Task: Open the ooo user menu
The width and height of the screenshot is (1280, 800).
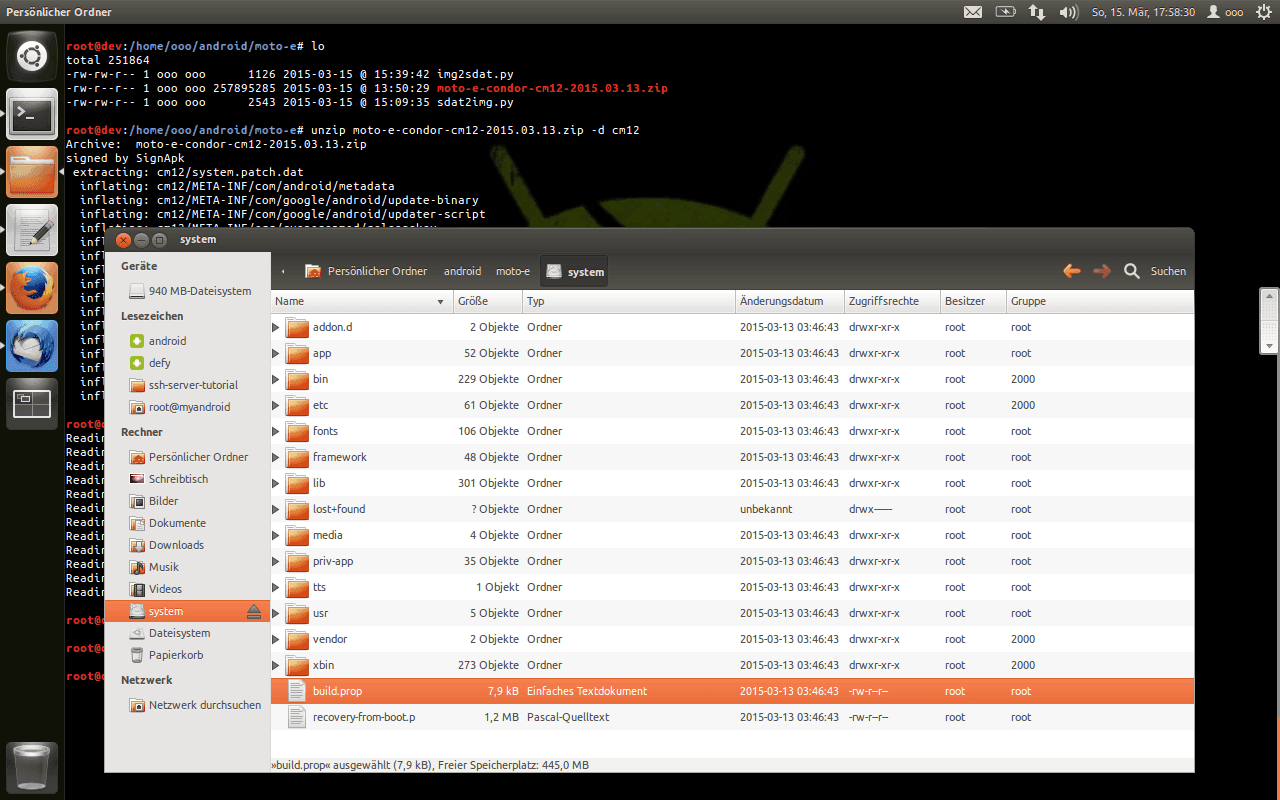Action: click(x=1226, y=12)
